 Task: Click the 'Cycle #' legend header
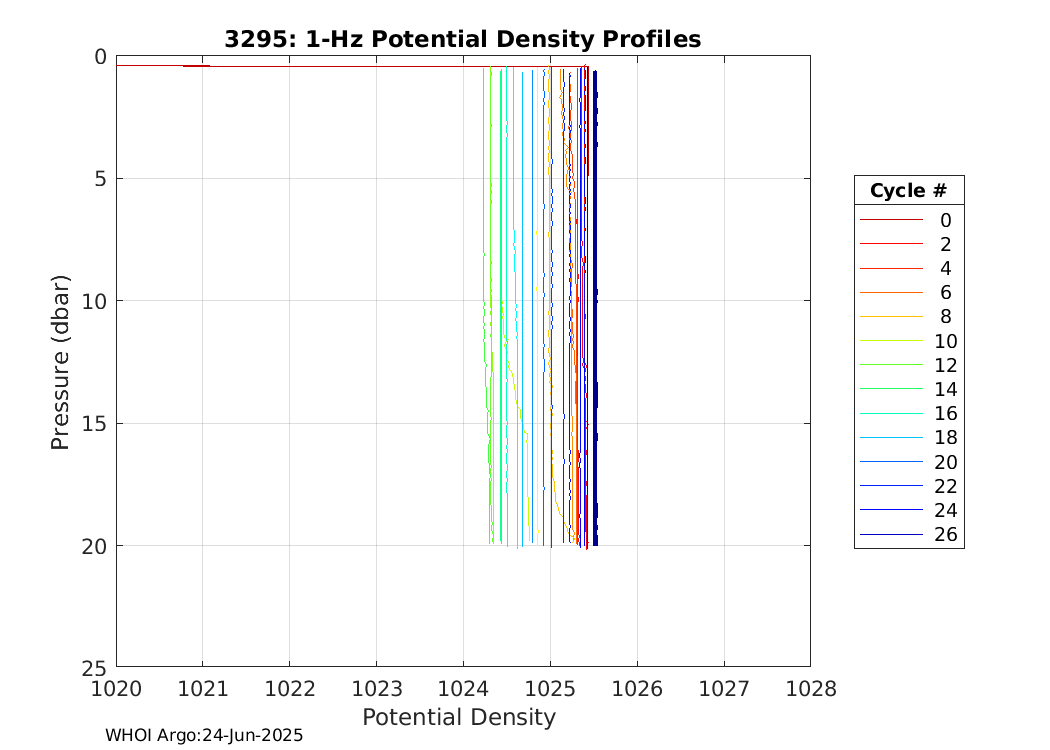[x=908, y=191]
